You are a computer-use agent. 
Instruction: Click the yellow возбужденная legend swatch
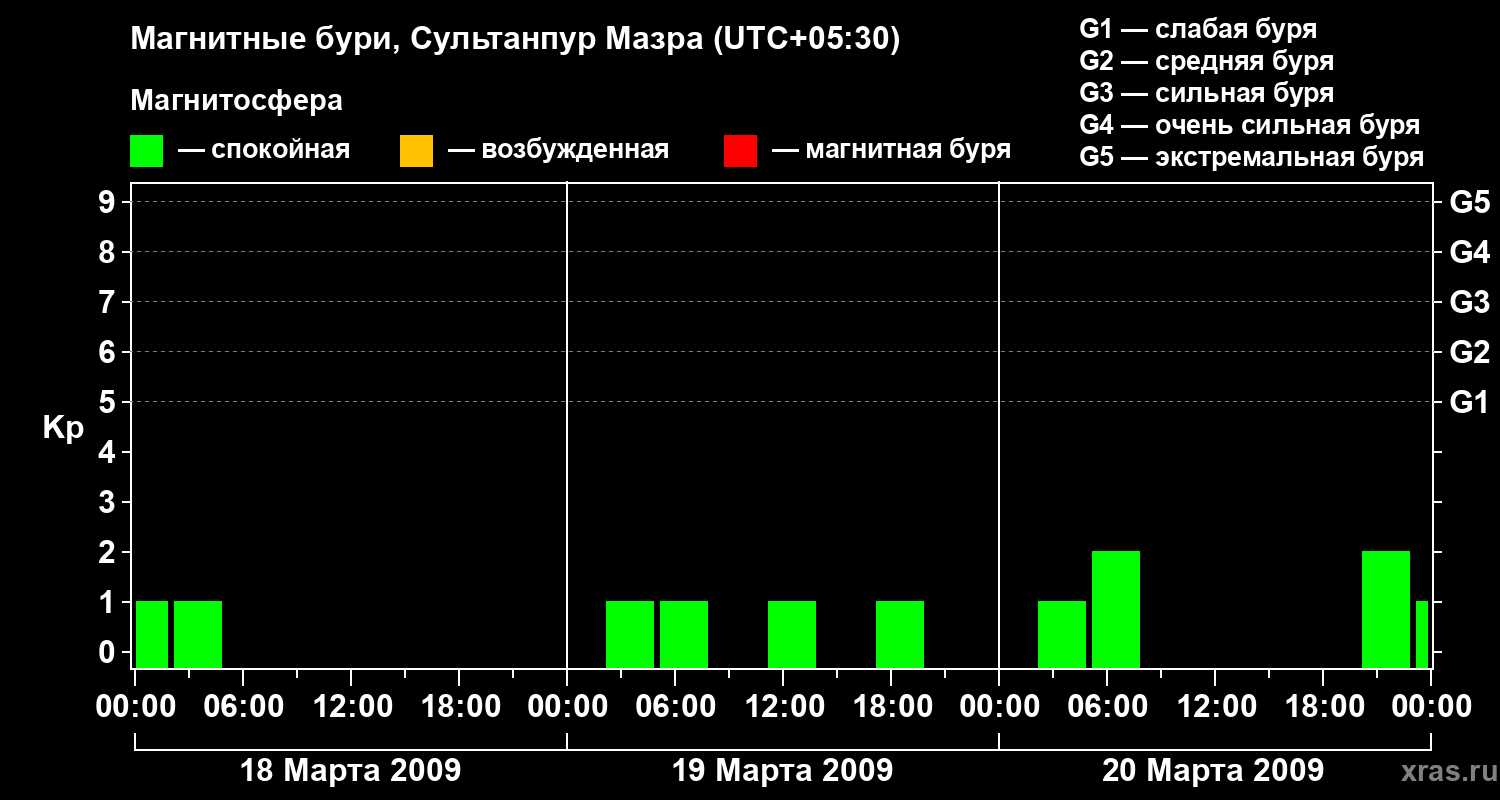point(416,151)
